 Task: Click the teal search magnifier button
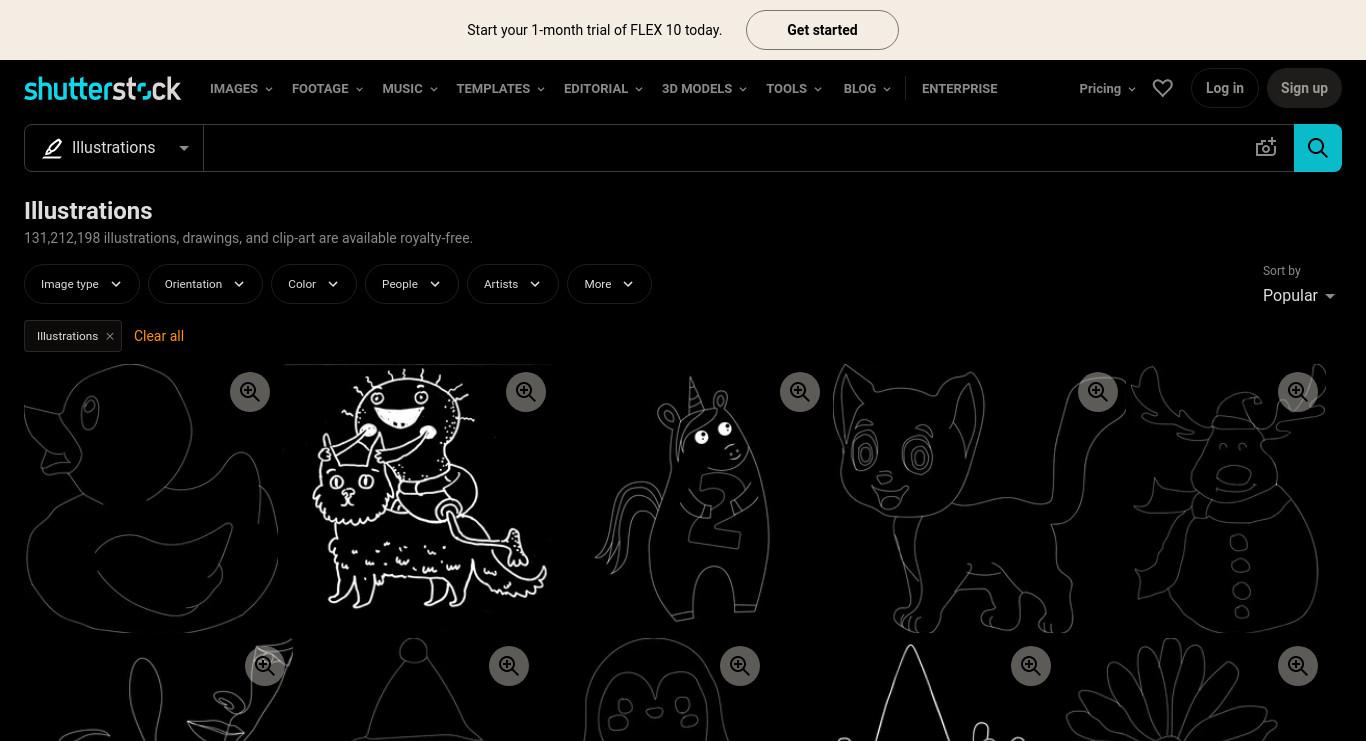1318,148
